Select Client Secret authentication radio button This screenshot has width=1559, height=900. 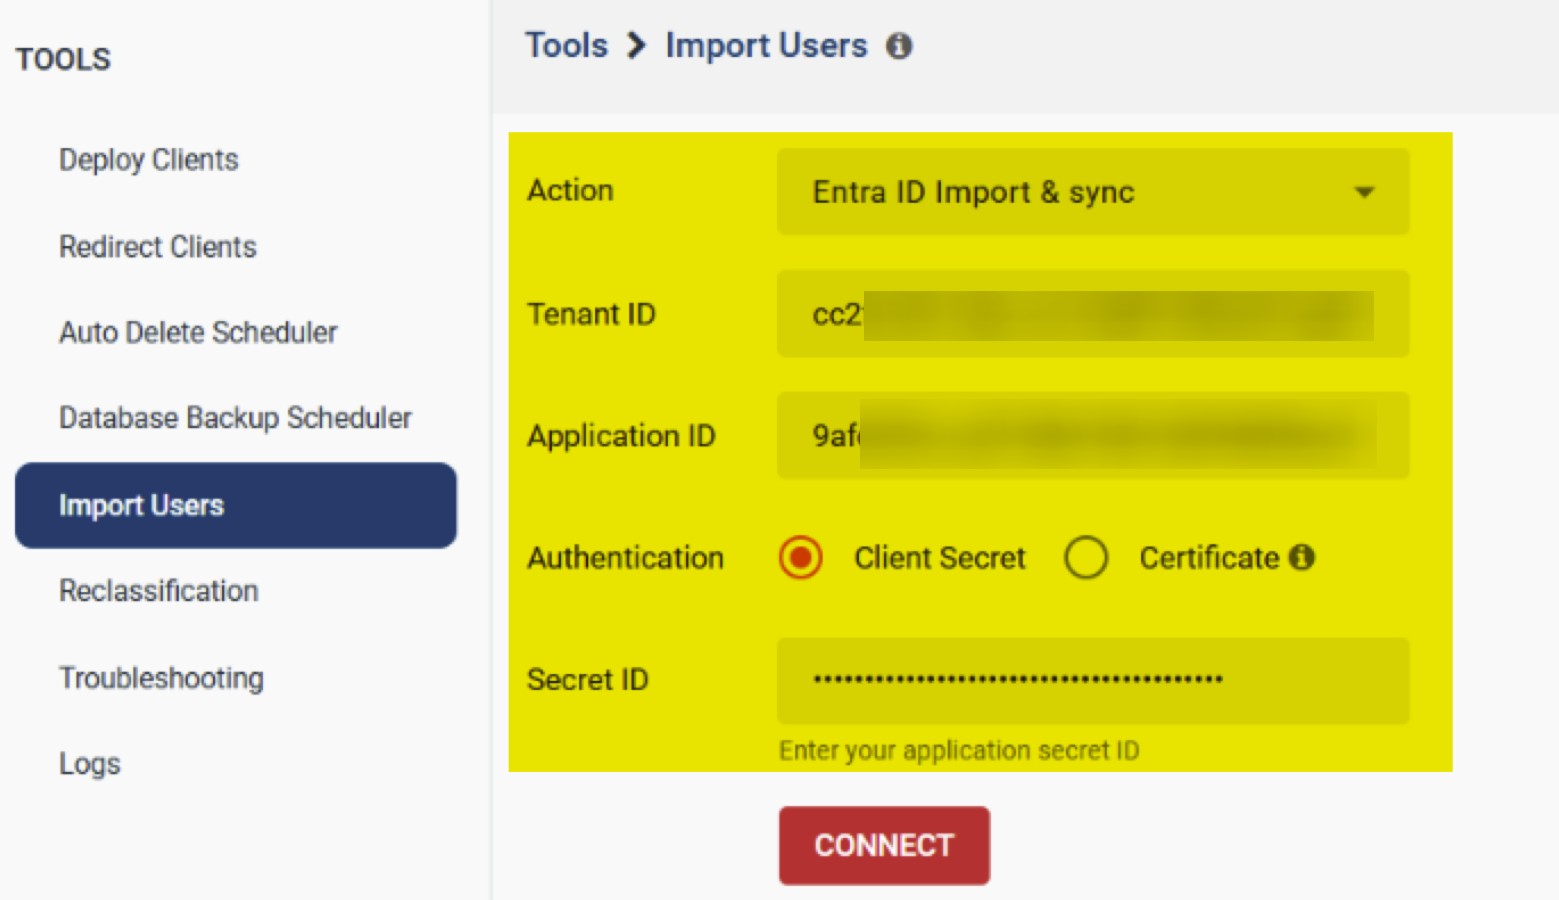801,558
